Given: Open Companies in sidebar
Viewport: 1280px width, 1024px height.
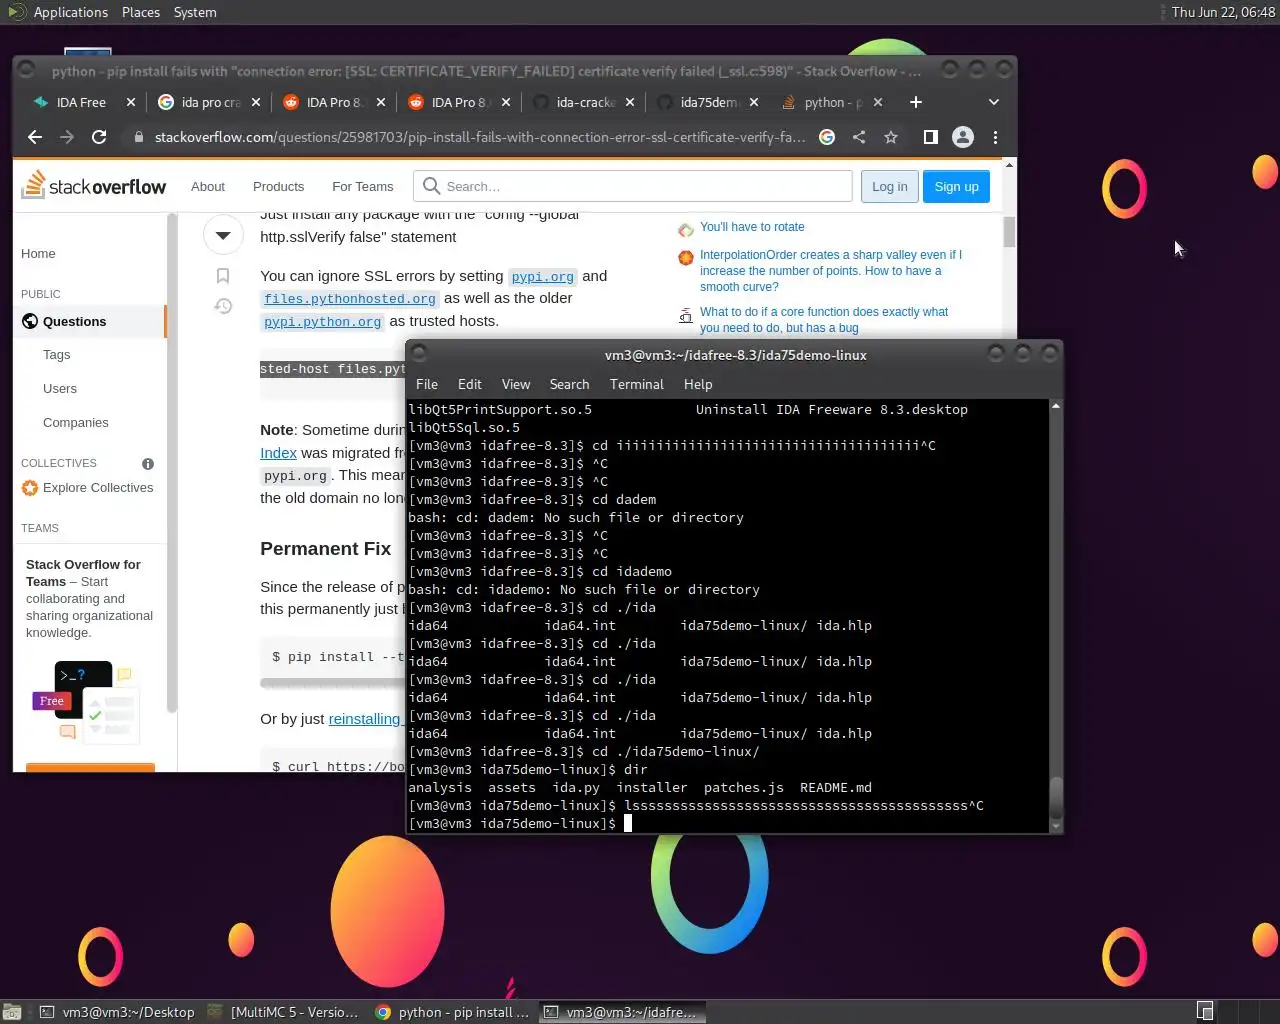Looking at the screenshot, I should pos(76,423).
